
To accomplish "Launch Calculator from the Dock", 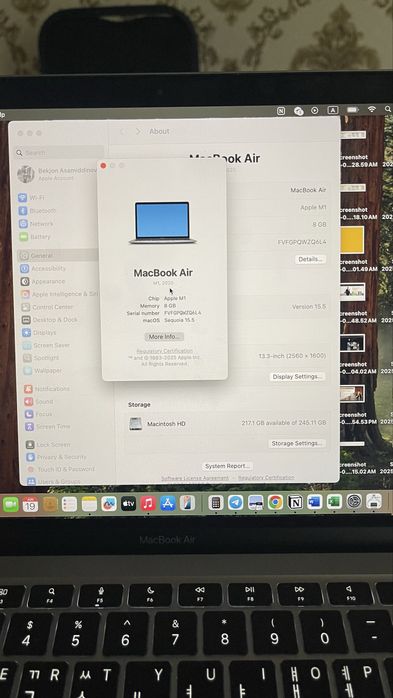I will [x=216, y=503].
